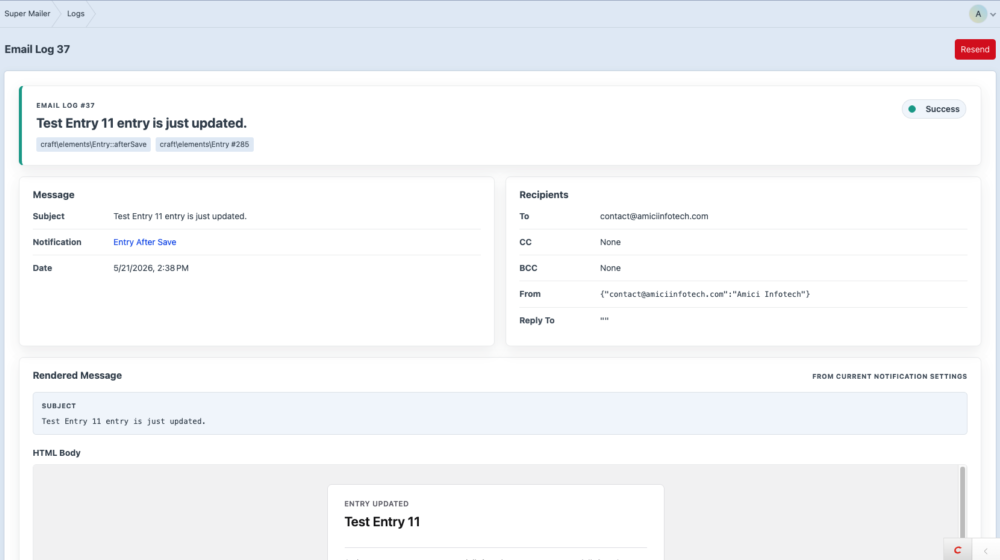This screenshot has height=560, width=1000.
Task: Click the FROM CURRENT NOTIFICATION SETTINGS label
Action: coord(889,376)
